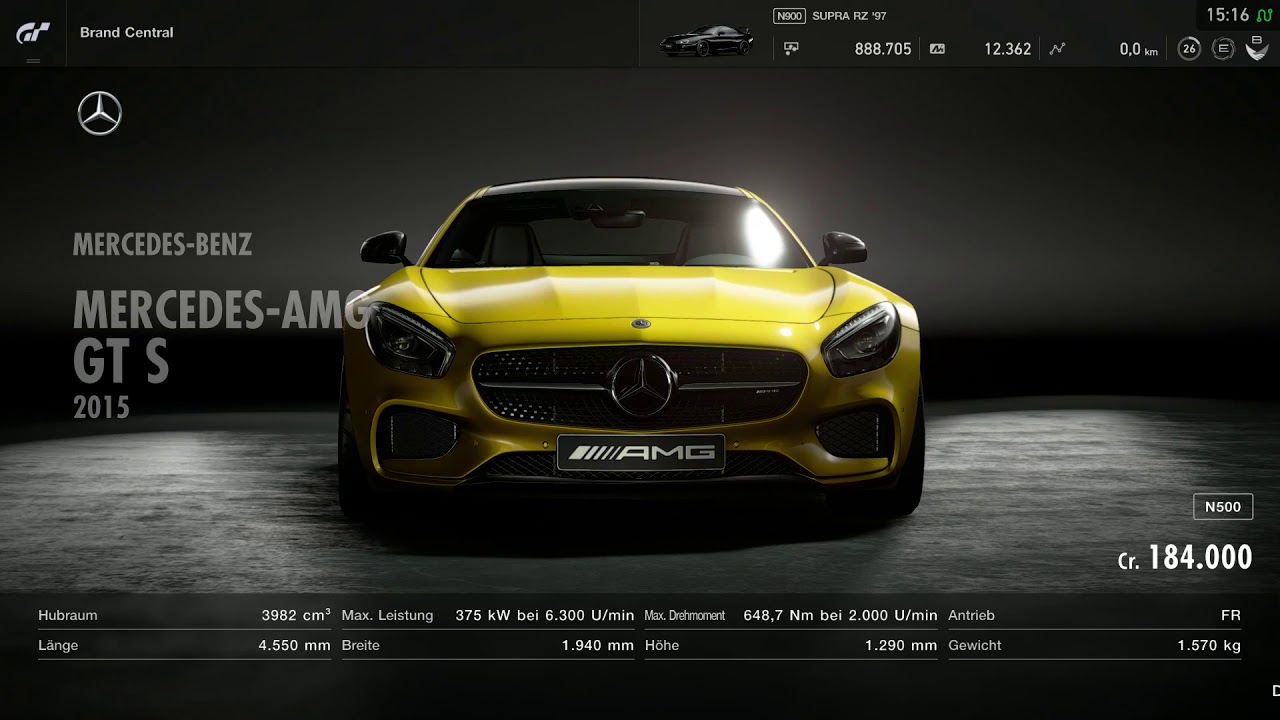Select the black Supra car thumbnail
Viewport: 1280px width, 720px height.
(x=706, y=43)
